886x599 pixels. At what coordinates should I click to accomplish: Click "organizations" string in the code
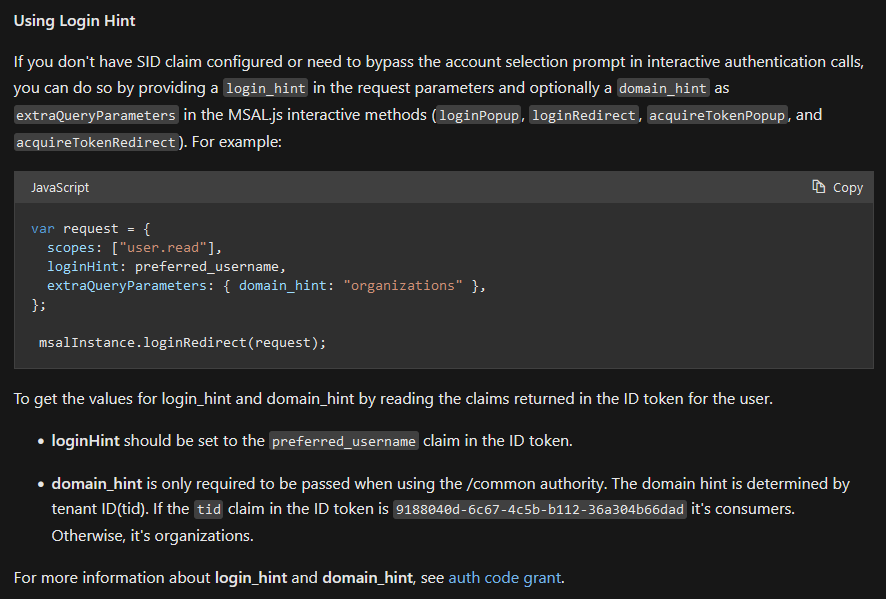(x=403, y=285)
